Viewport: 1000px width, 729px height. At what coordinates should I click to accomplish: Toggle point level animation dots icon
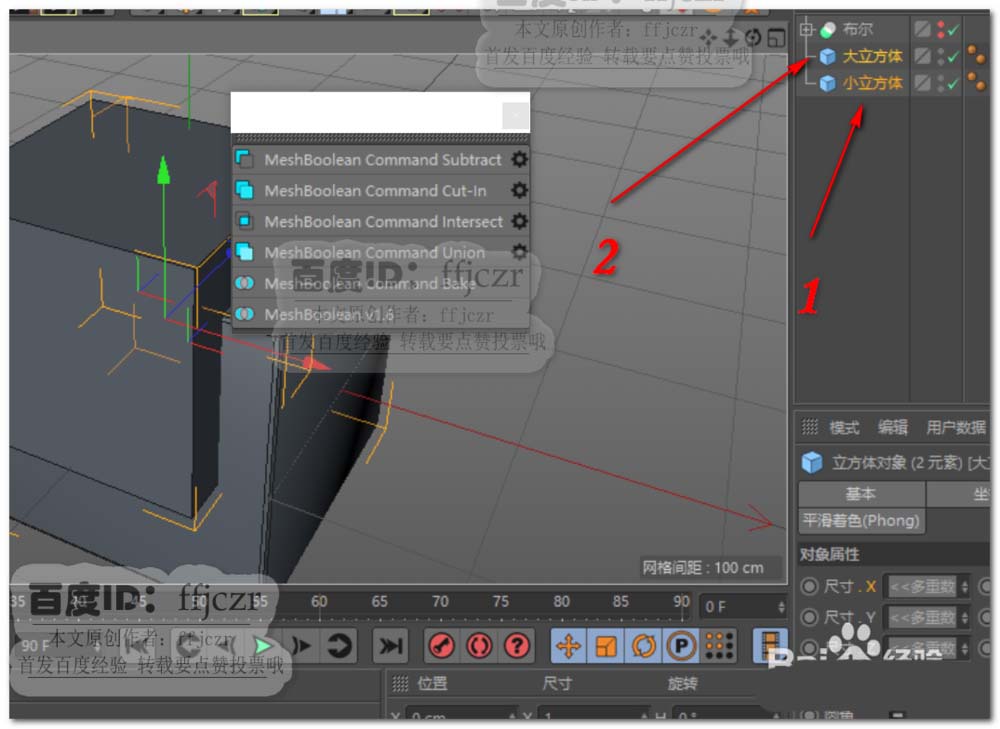719,646
